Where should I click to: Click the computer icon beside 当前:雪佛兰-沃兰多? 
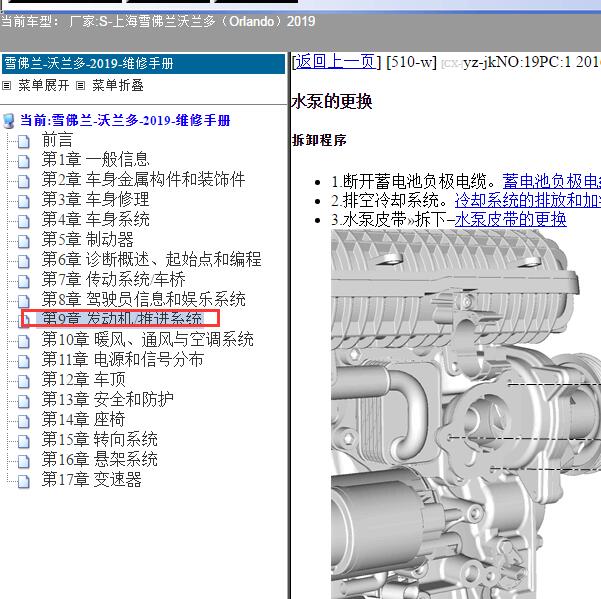pos(8,121)
